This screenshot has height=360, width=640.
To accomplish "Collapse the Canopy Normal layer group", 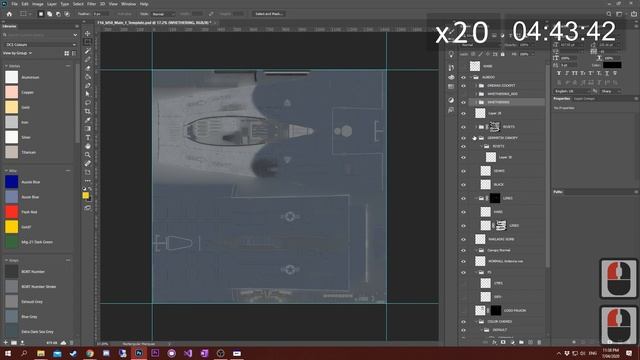I will pyautogui.click(x=476, y=250).
